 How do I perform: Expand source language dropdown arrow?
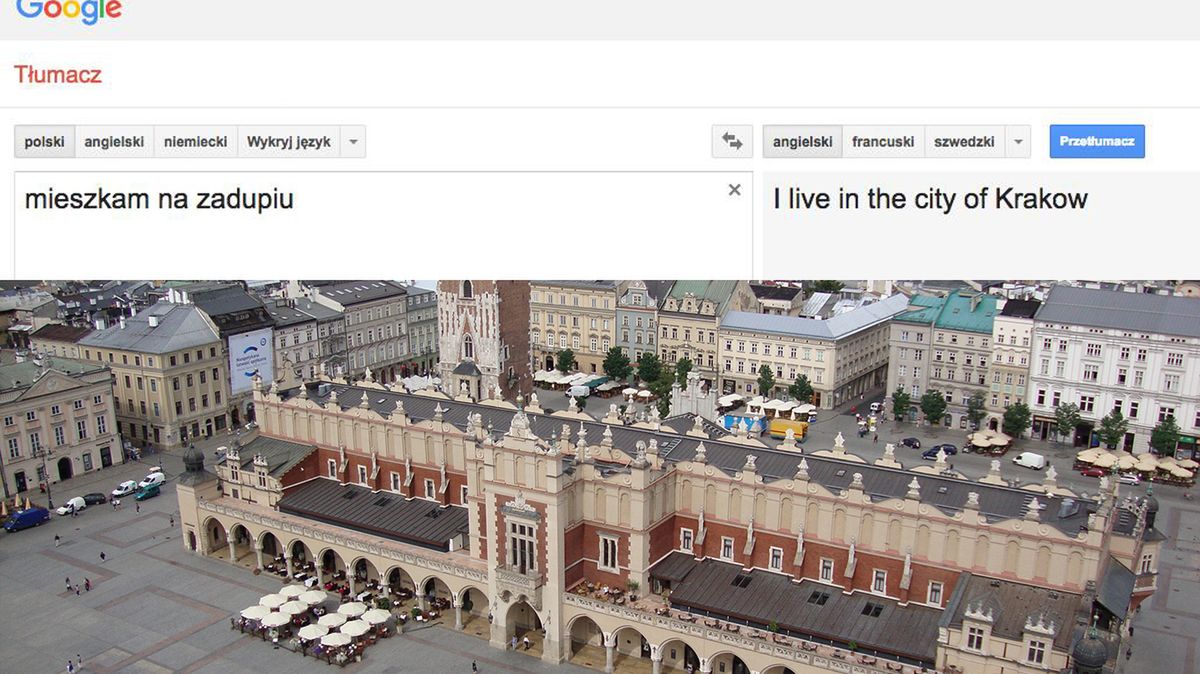coord(353,142)
